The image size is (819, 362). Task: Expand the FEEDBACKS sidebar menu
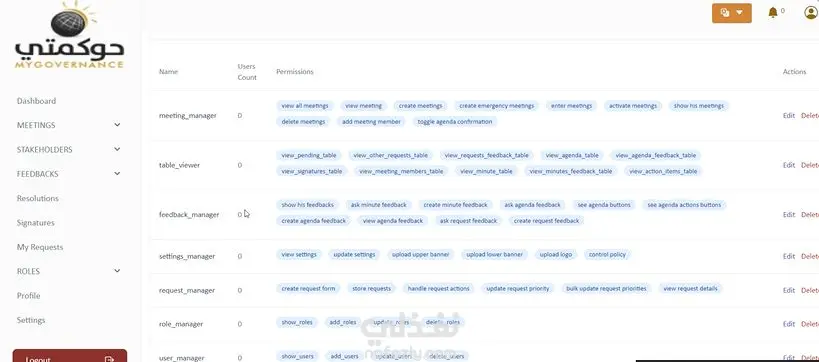coord(68,174)
